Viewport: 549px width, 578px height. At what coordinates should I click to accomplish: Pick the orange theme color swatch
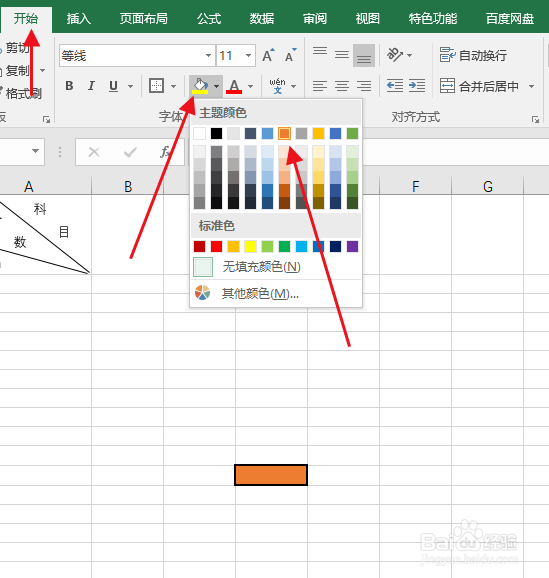(284, 133)
